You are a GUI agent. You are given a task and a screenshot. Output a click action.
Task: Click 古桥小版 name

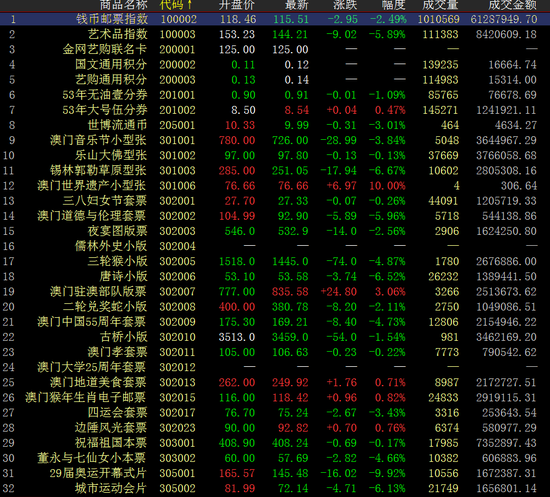pyautogui.click(x=123, y=337)
